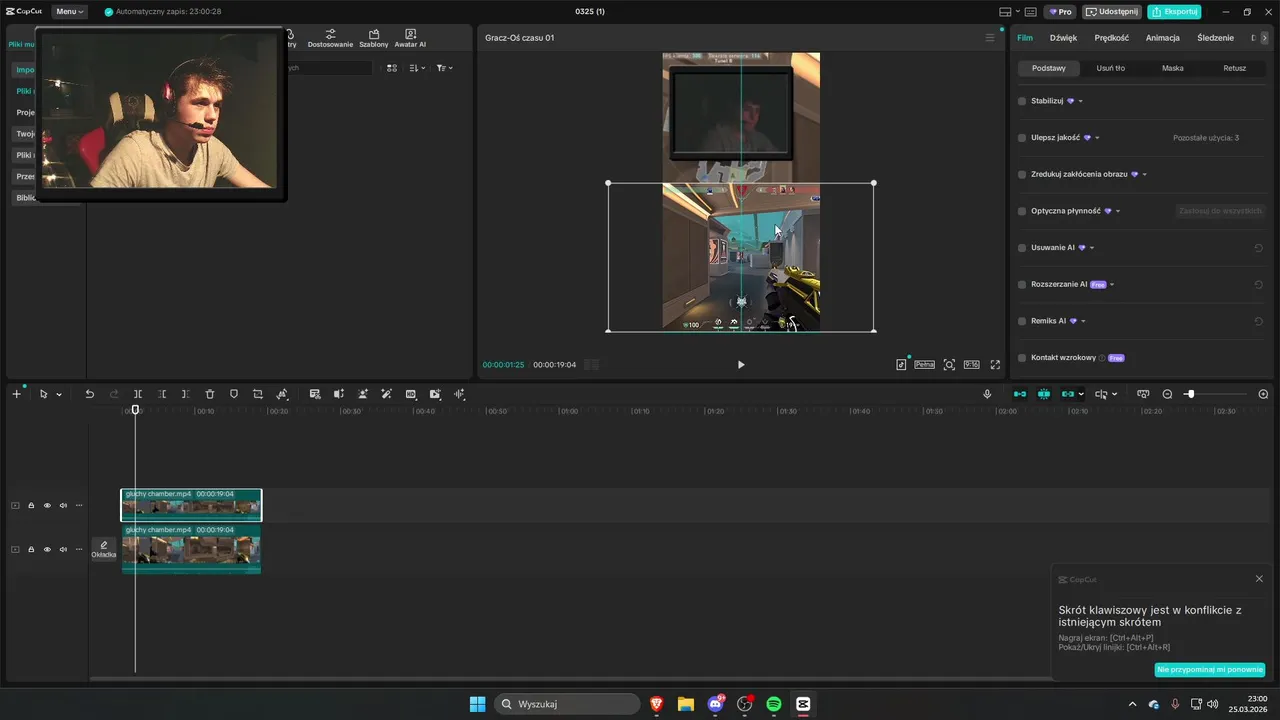Open the Szablony templates panel
The width and height of the screenshot is (1280, 720).
[374, 38]
